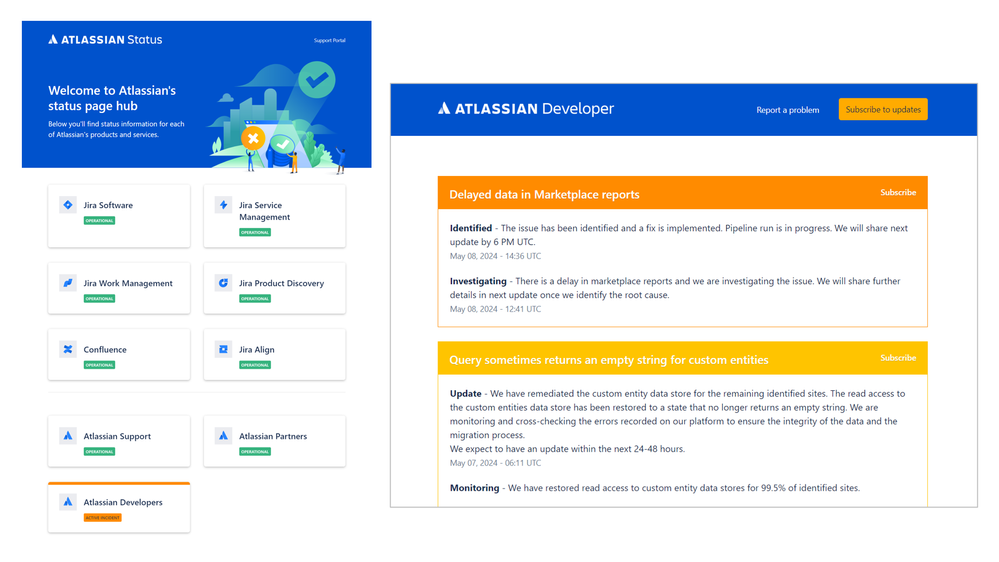Viewport: 999px width, 562px height.
Task: Click the Atlassian Support icon
Action: click(x=68, y=435)
